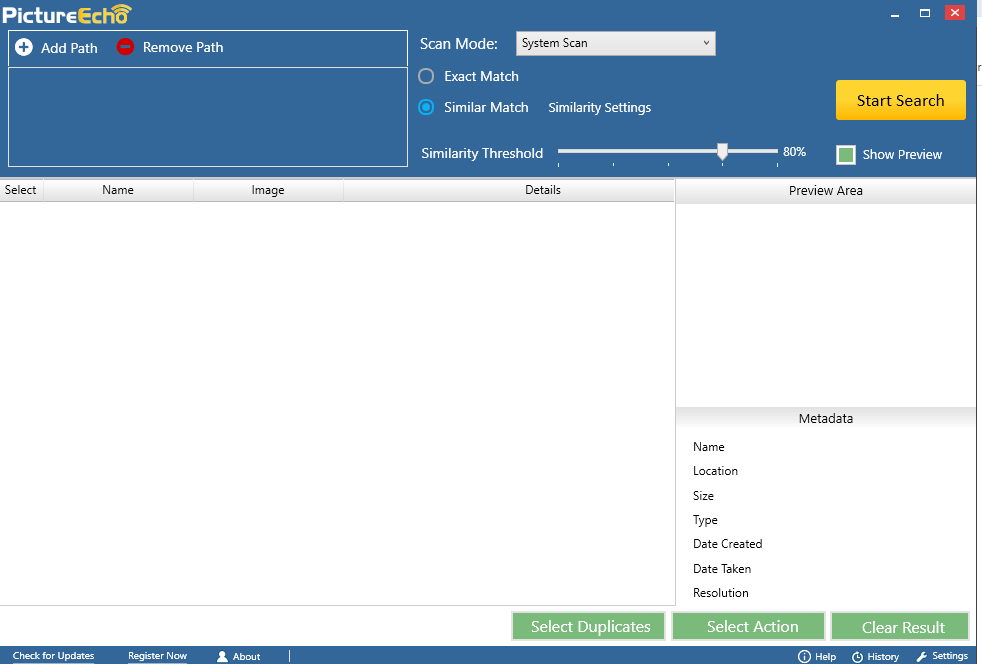Screen dimensions: 982x664
Task: Click the Location metadata label
Action: (715, 471)
